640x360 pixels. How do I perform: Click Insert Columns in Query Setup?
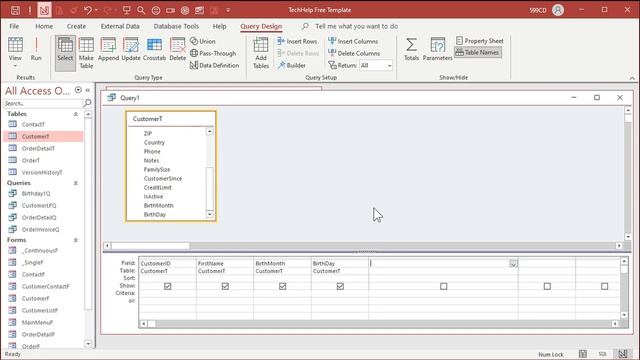tap(353, 41)
